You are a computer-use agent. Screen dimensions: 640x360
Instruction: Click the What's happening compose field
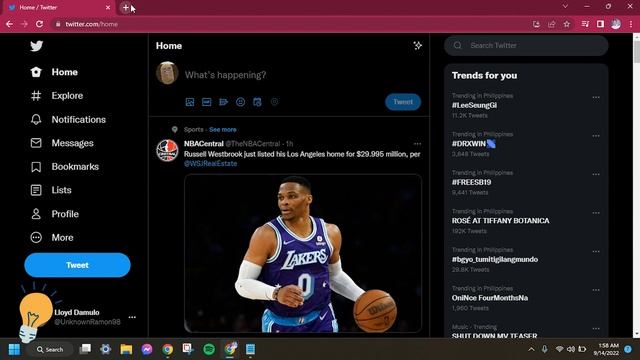pyautogui.click(x=225, y=75)
